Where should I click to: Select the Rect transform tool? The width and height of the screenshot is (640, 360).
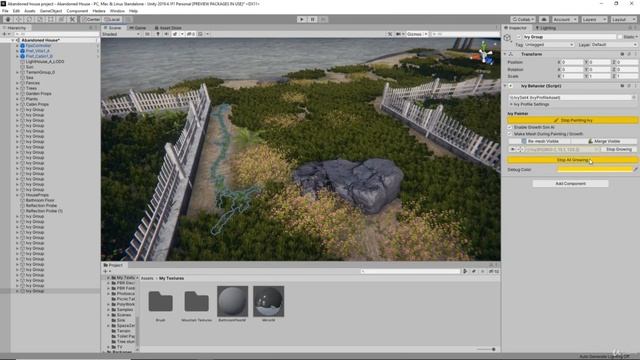point(51,19)
